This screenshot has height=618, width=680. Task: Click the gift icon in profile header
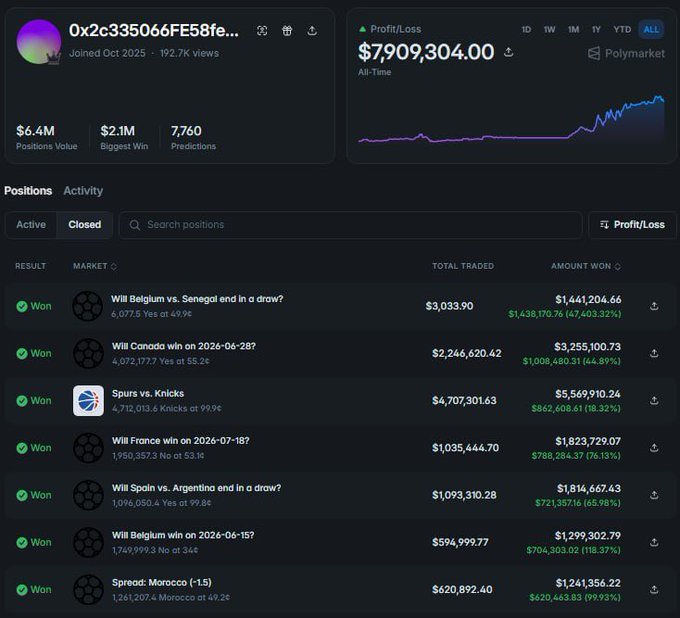tap(287, 31)
